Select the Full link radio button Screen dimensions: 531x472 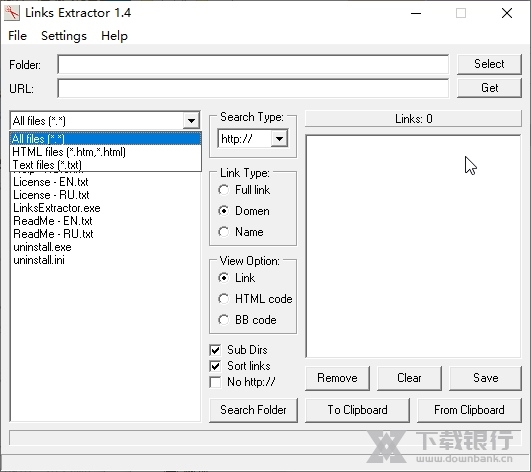pyautogui.click(x=244, y=190)
